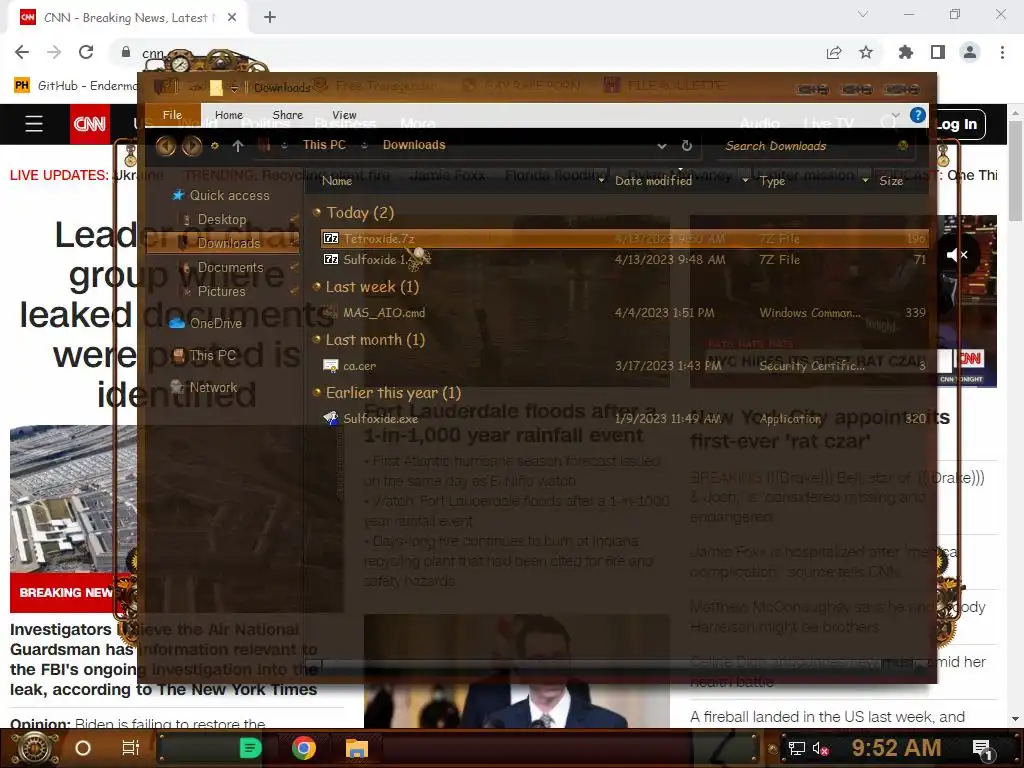
Task: Click the search magnifier in Search Downloads box
Action: click(x=903, y=146)
